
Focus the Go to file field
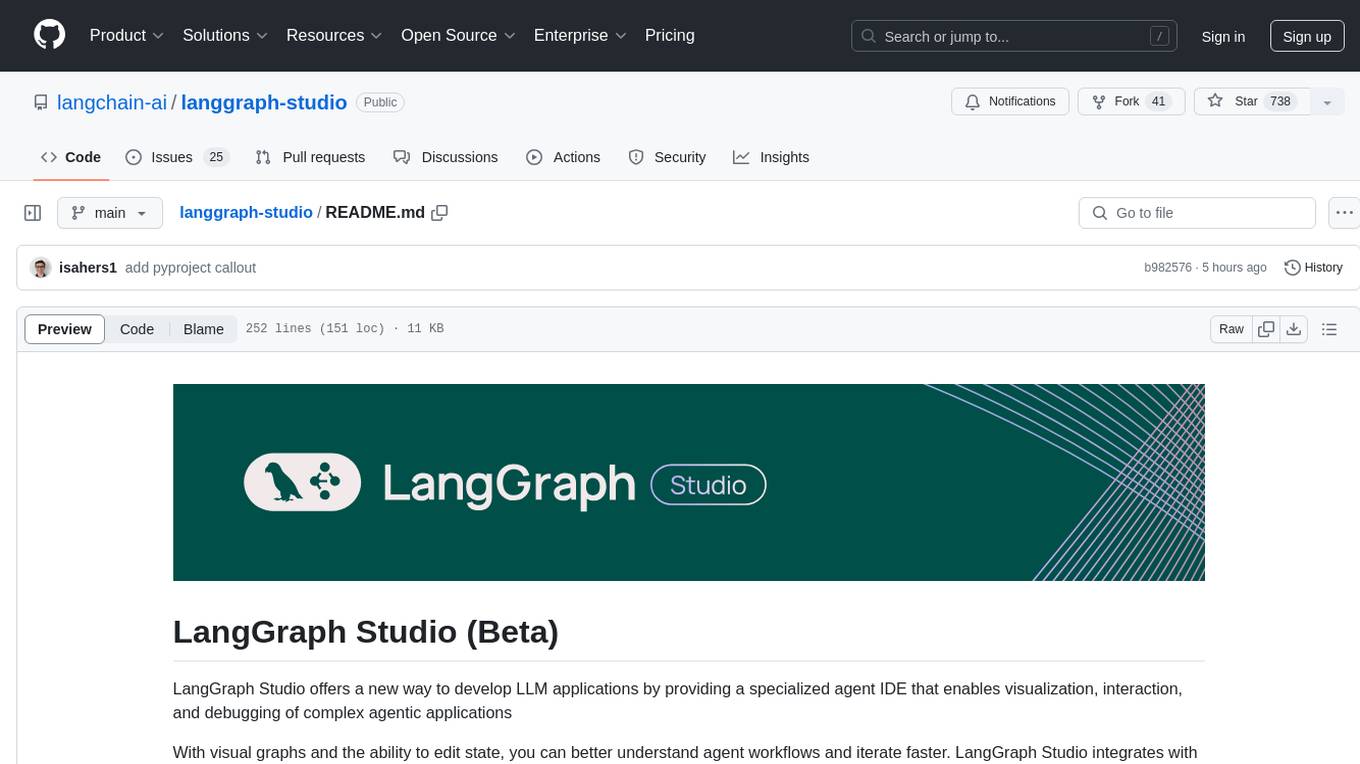click(x=1197, y=213)
